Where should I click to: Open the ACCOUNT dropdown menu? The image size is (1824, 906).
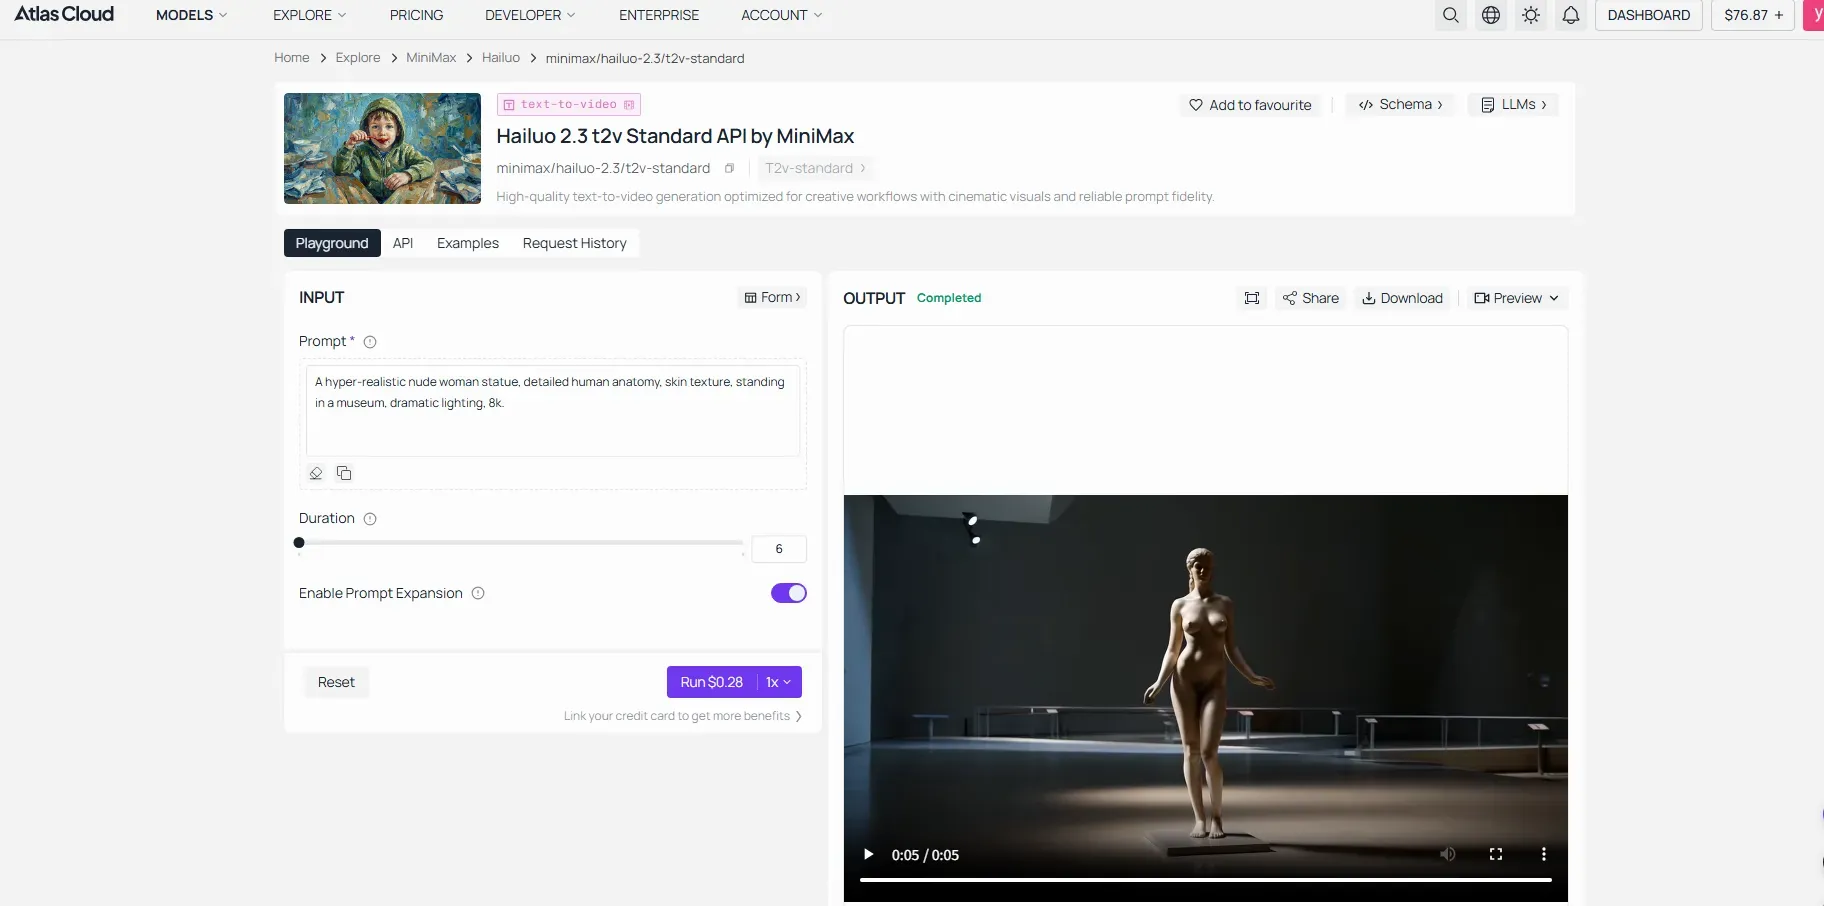click(781, 15)
